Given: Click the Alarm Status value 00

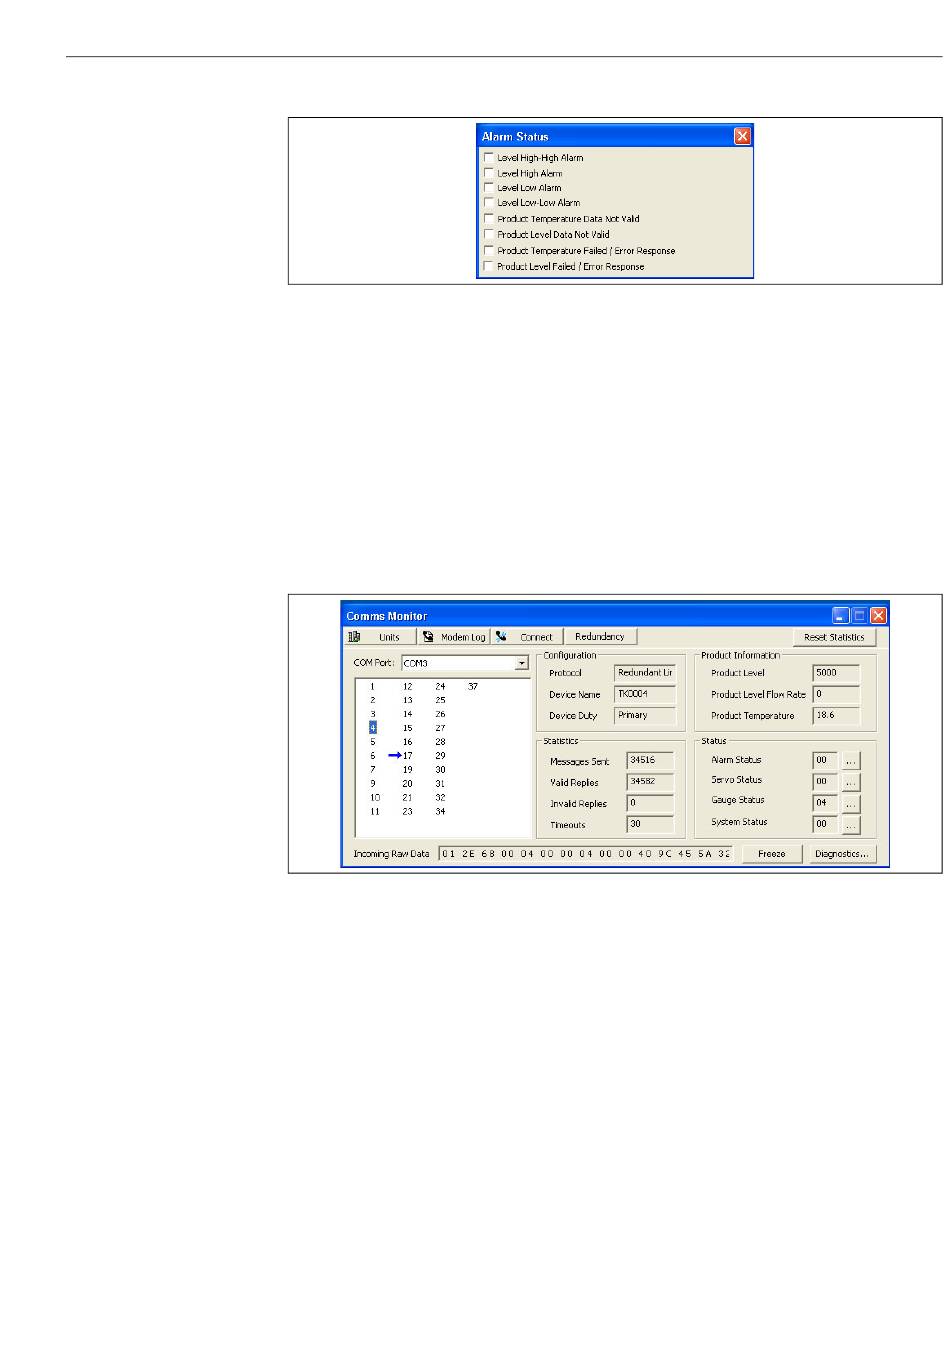Looking at the screenshot, I should coord(825,761).
